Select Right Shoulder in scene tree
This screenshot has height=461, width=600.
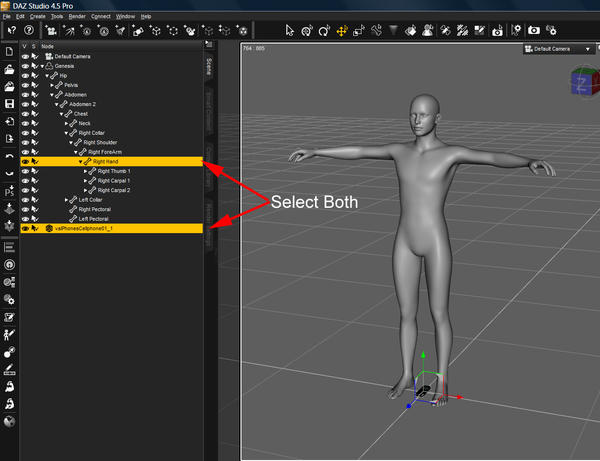click(100, 142)
